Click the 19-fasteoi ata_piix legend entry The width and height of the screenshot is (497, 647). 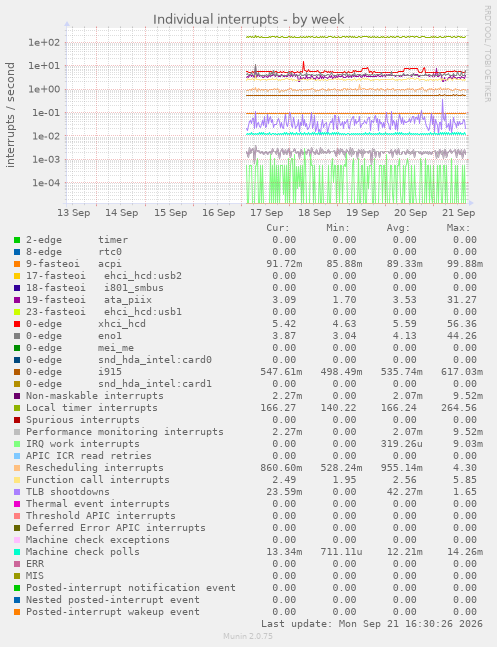pos(89,300)
